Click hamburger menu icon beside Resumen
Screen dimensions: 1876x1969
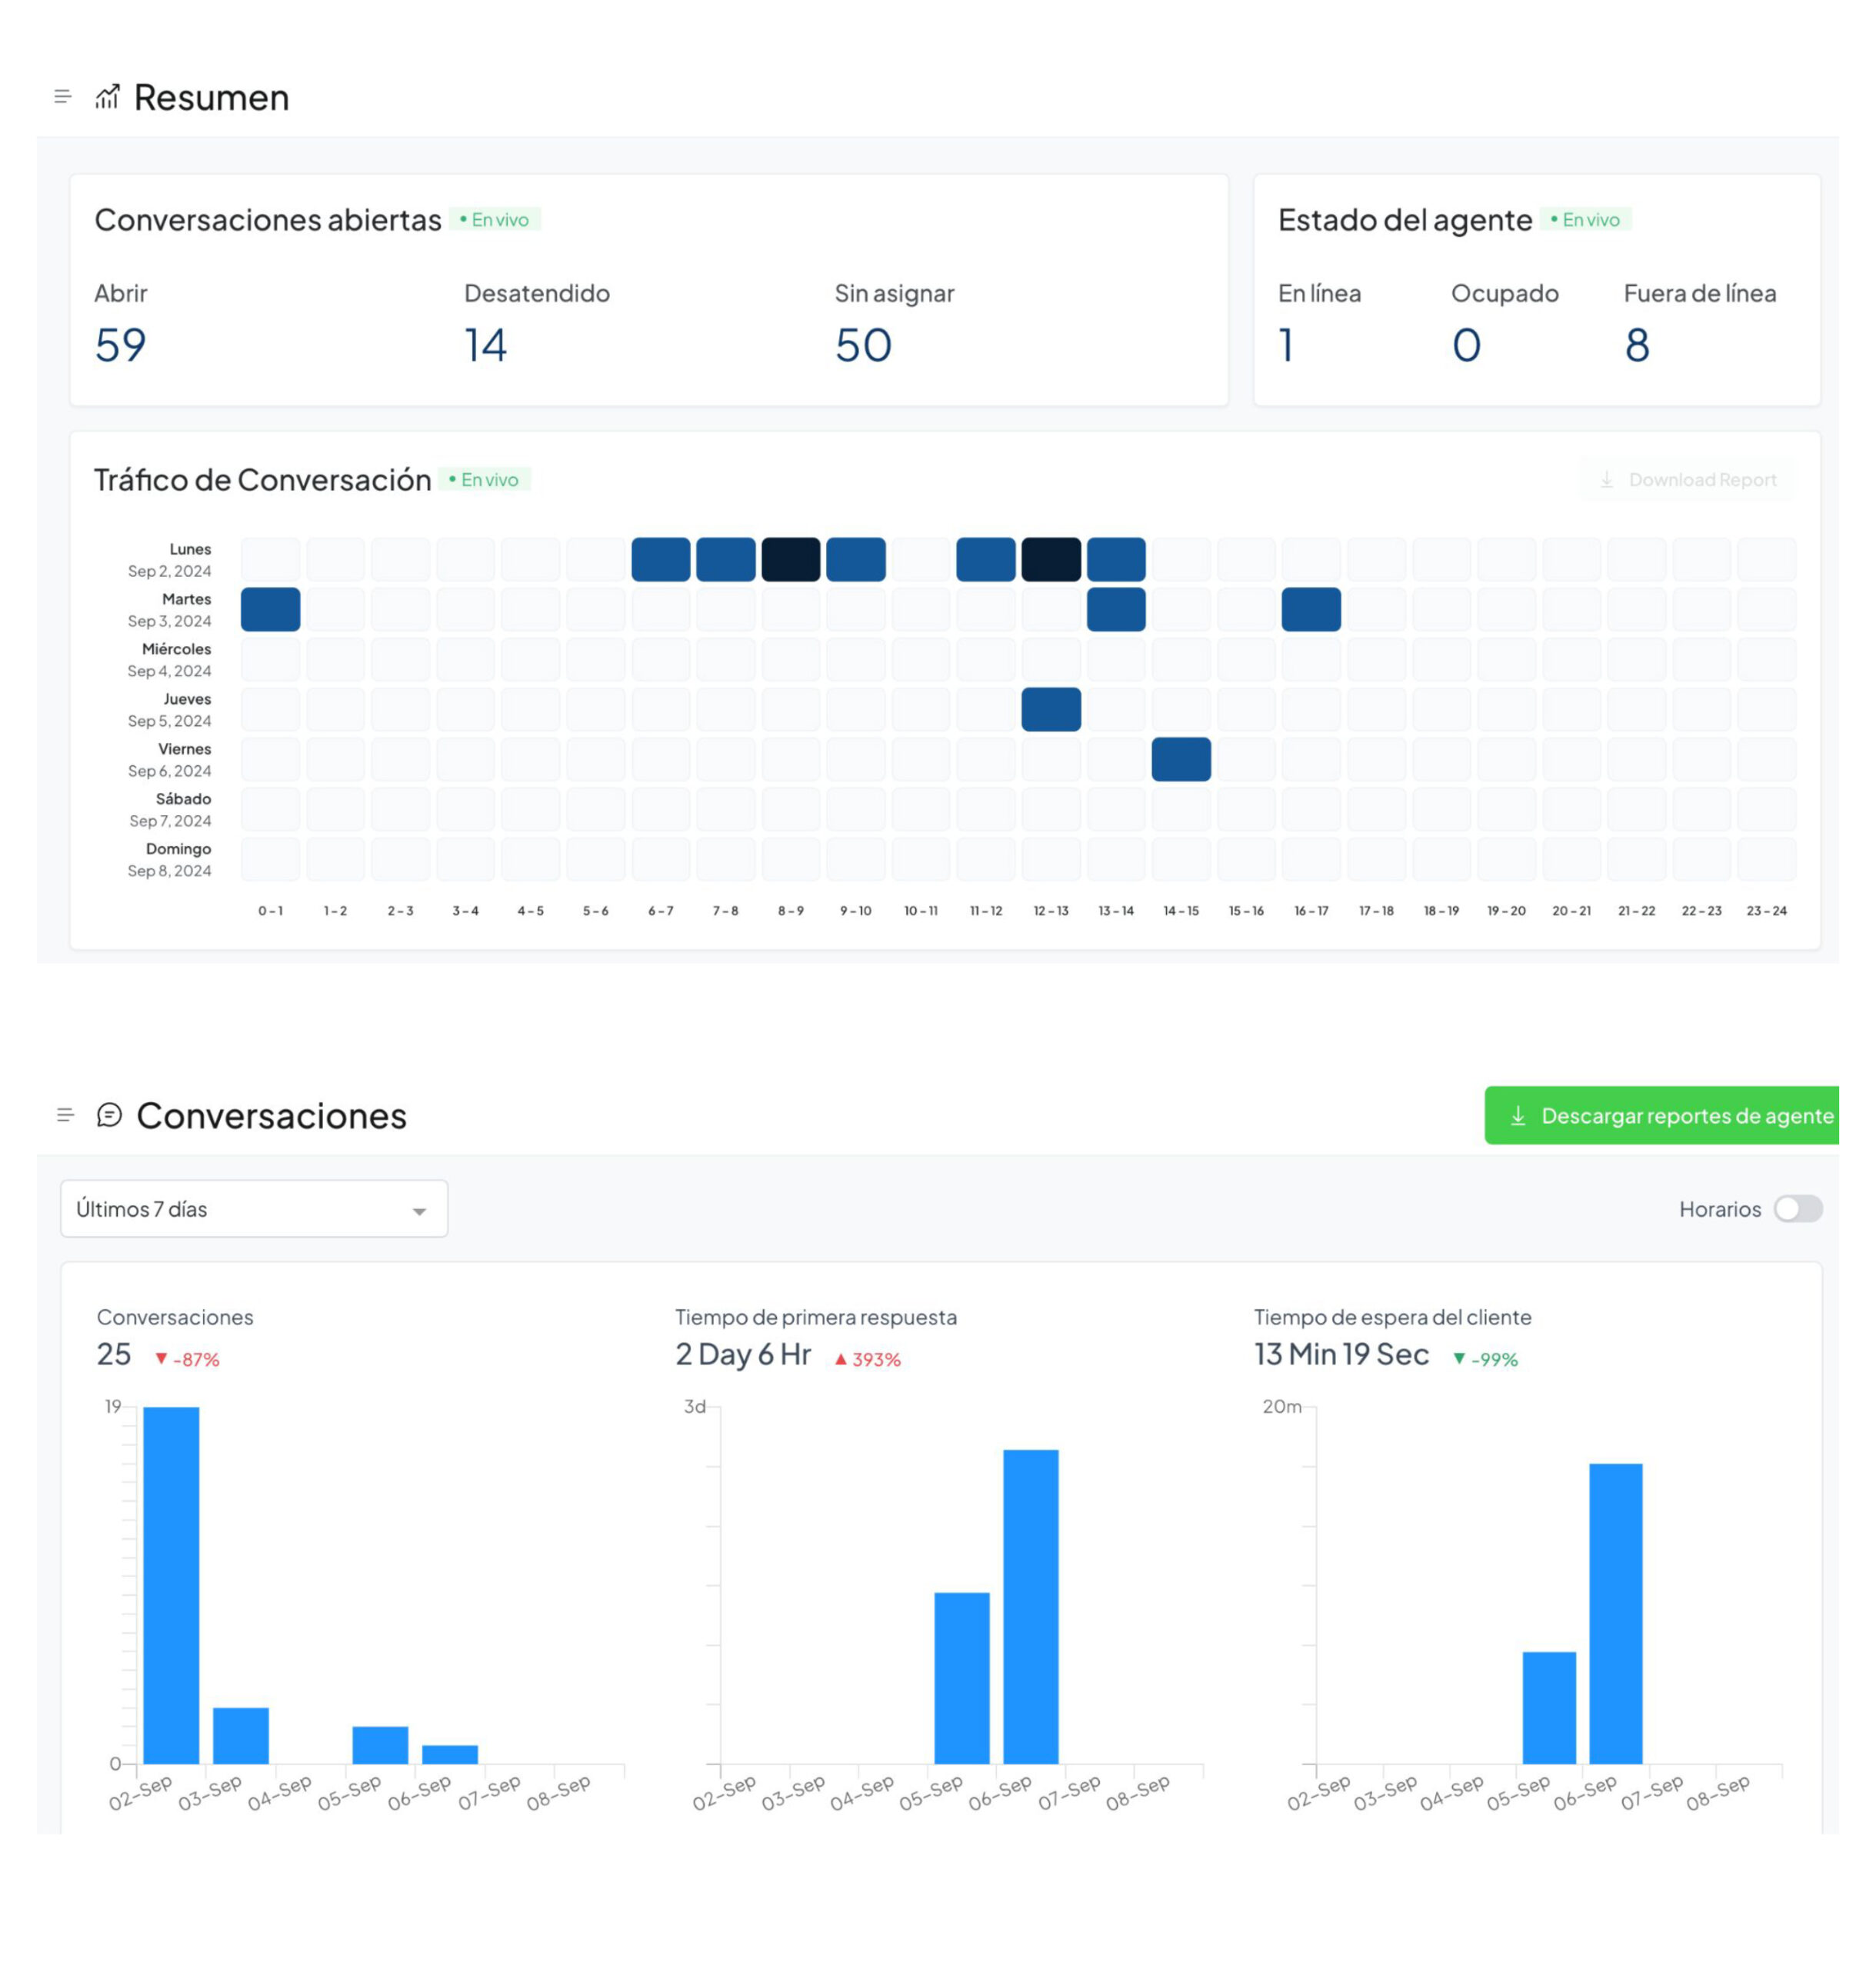tap(62, 97)
